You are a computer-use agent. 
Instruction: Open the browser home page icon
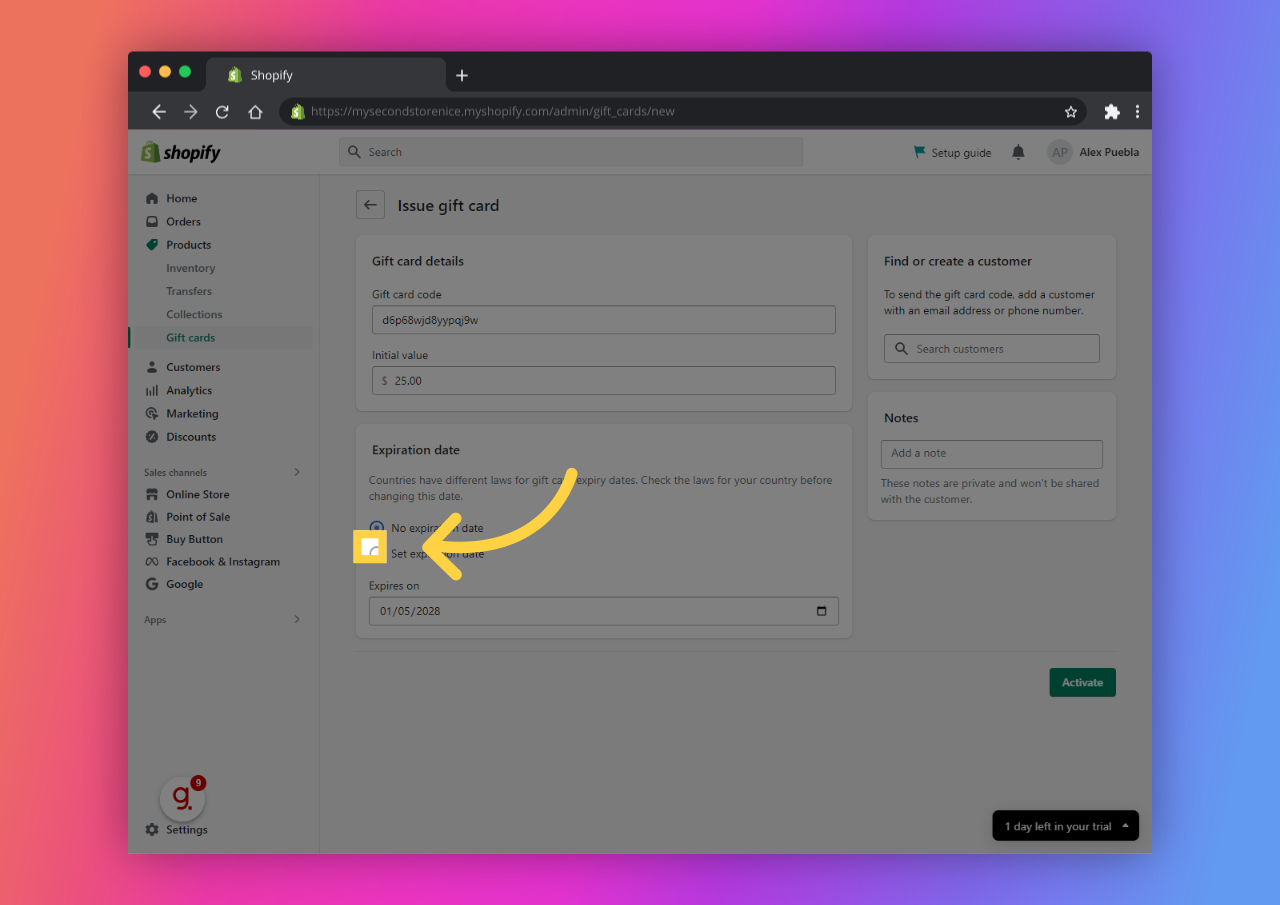tap(255, 112)
